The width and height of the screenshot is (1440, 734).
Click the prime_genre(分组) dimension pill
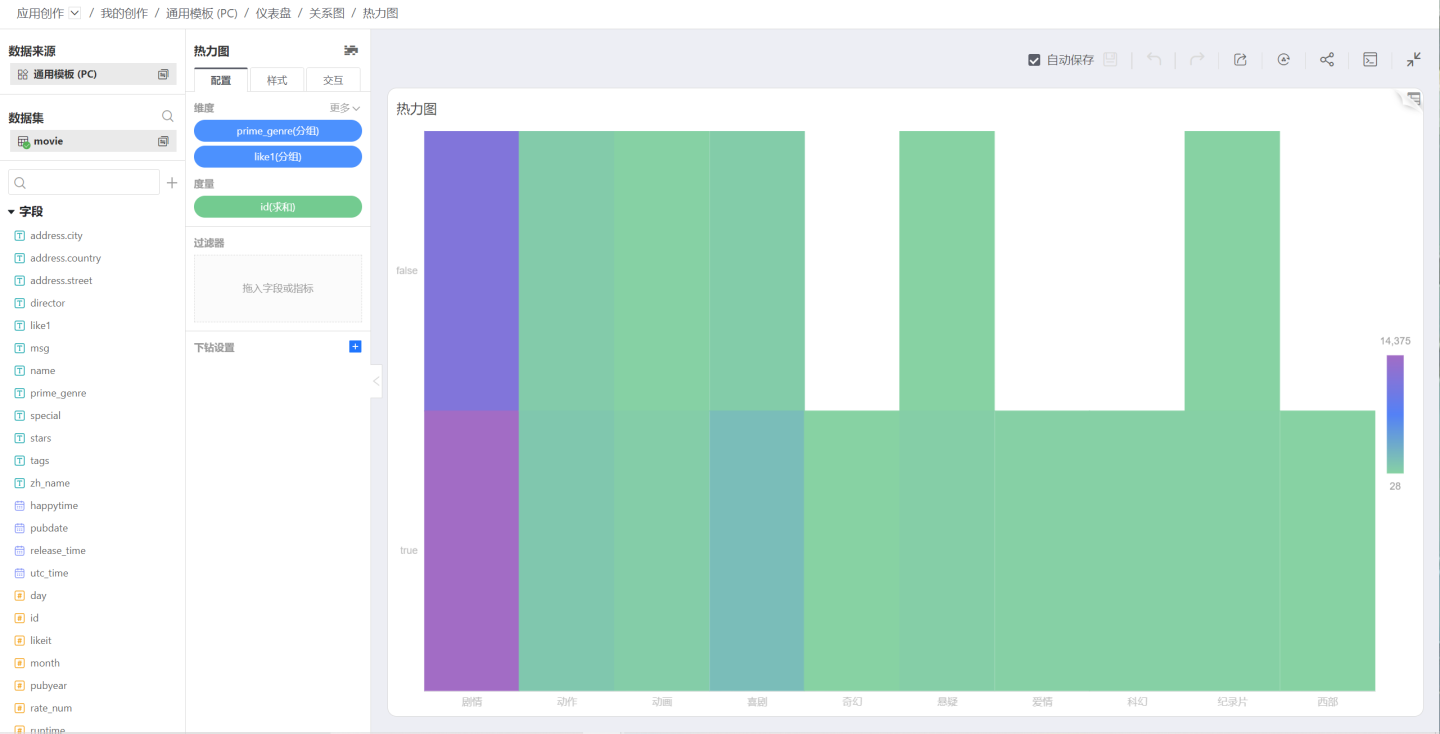(278, 131)
